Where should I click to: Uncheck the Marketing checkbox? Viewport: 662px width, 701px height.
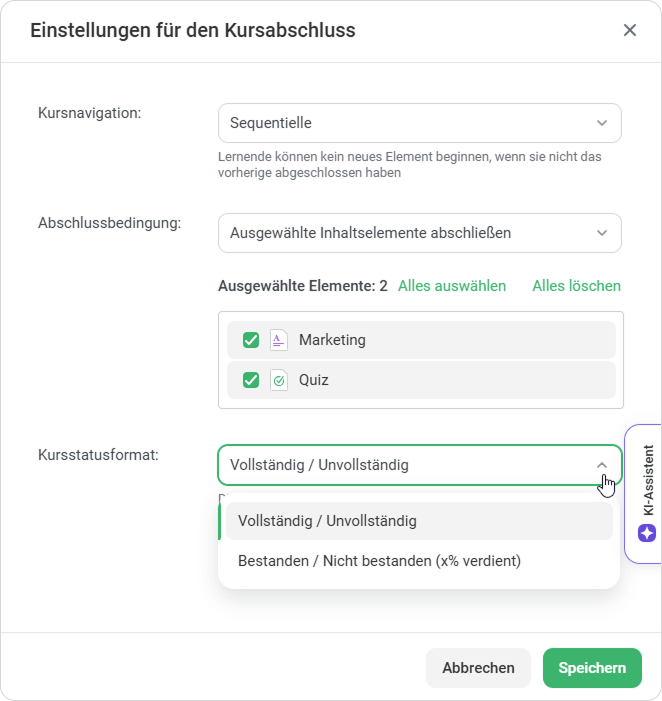(251, 340)
